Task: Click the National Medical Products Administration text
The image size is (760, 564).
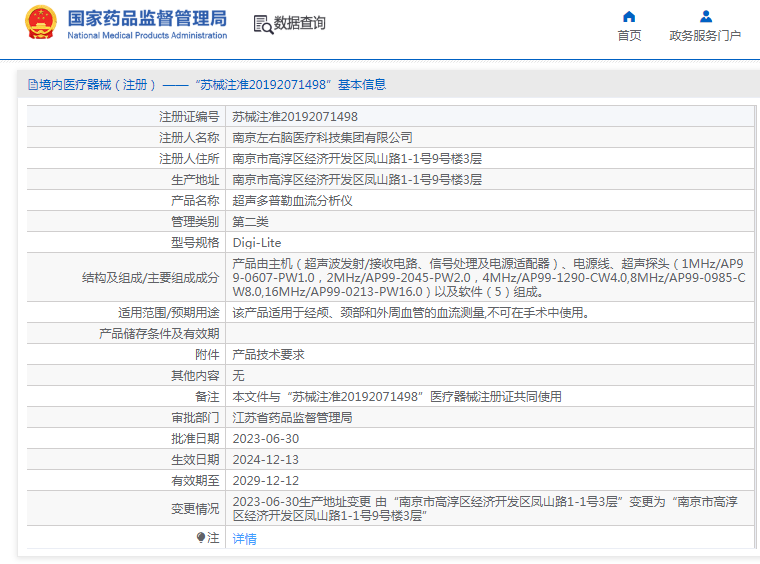Action: click(x=147, y=35)
